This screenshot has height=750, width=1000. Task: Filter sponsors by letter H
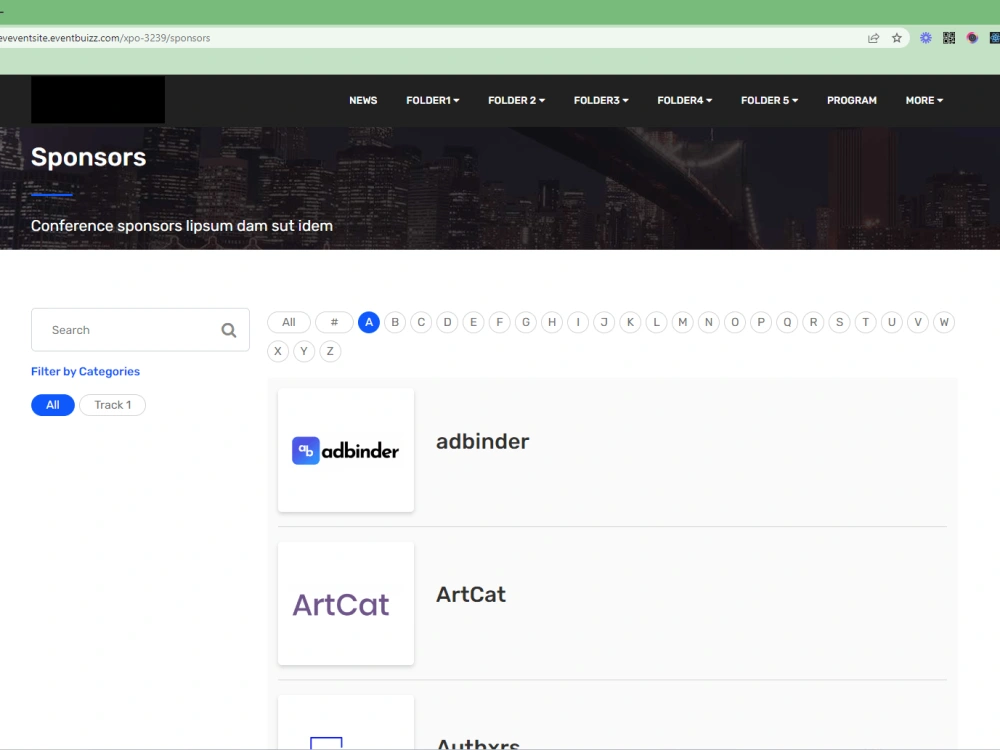552,322
